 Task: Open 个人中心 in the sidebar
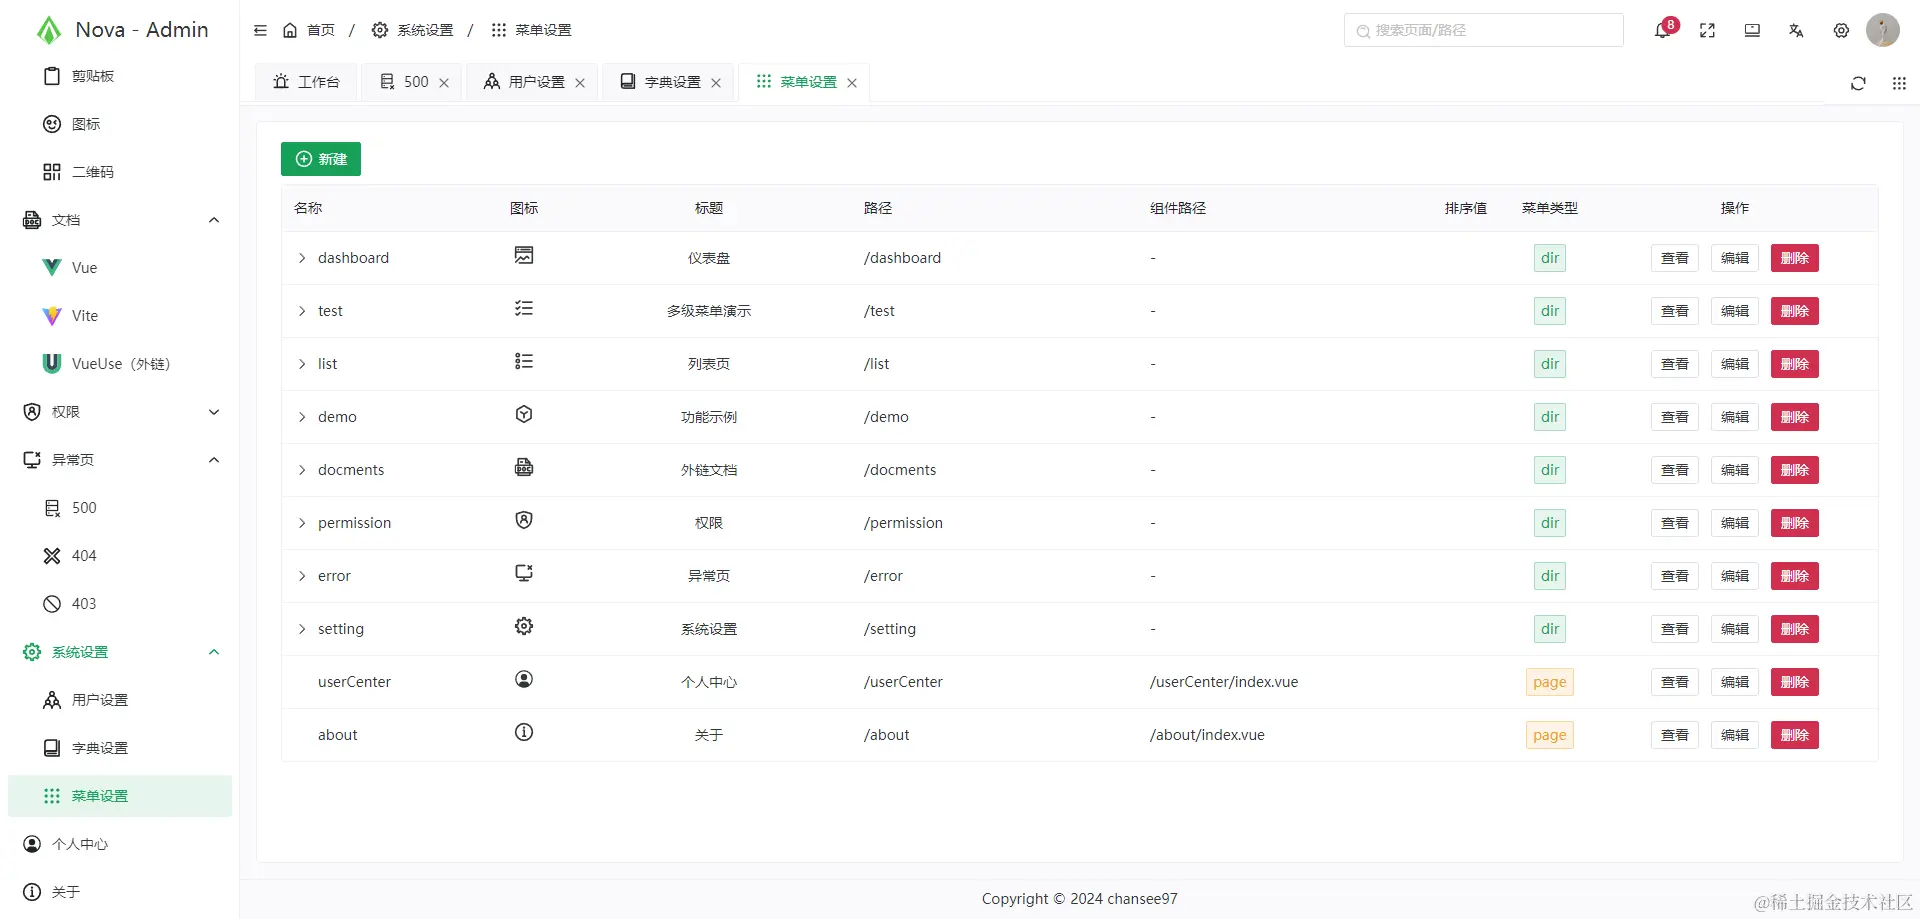coord(120,844)
